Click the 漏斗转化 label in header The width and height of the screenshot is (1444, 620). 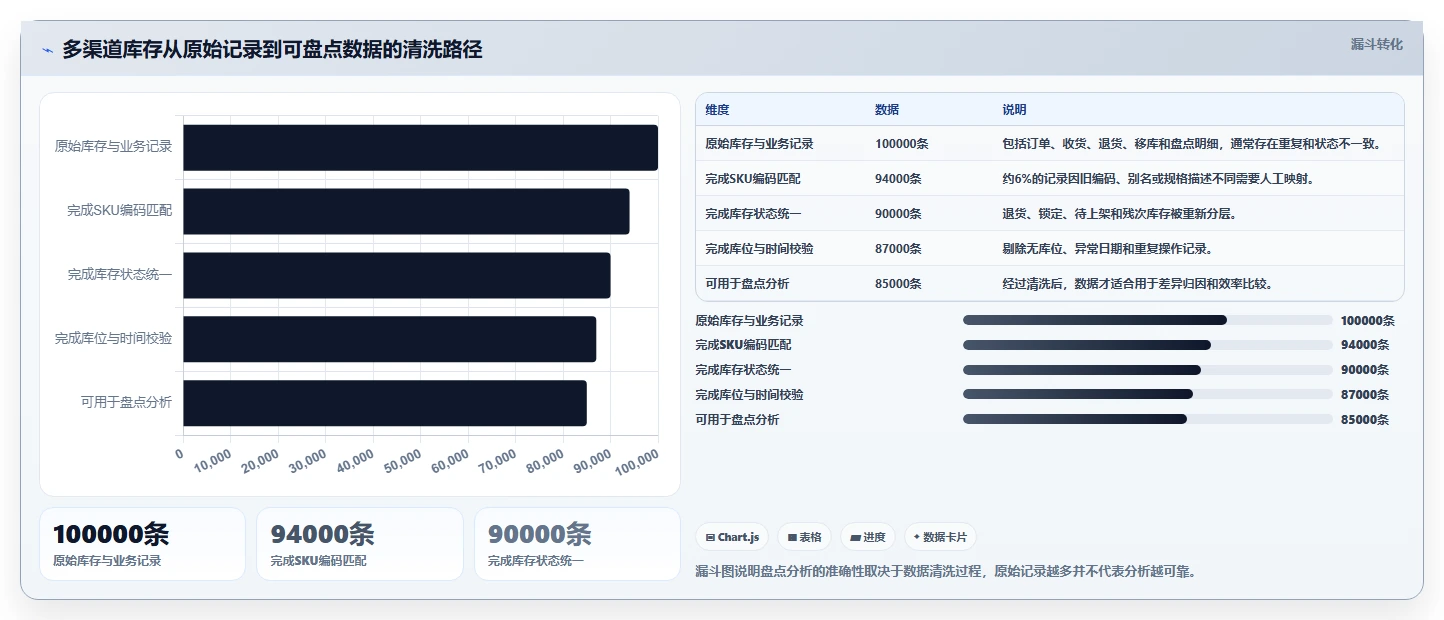(1376, 45)
